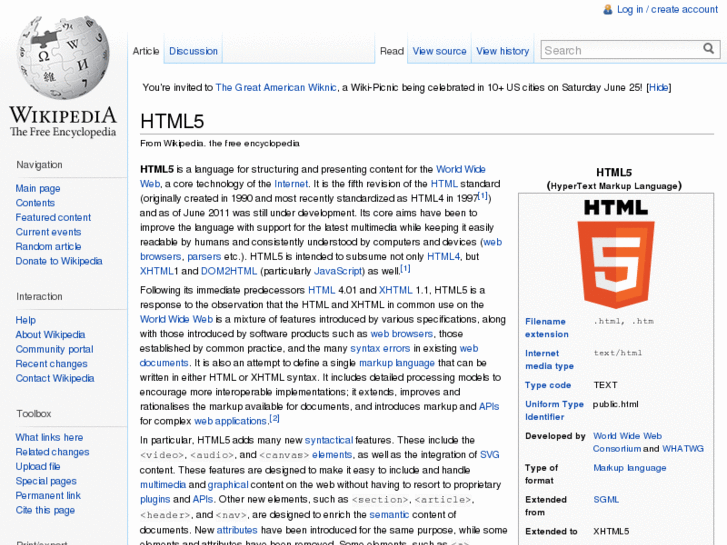This screenshot has width=727, height=545.
Task: Hide the Wiknic invitation banner
Action: click(659, 87)
